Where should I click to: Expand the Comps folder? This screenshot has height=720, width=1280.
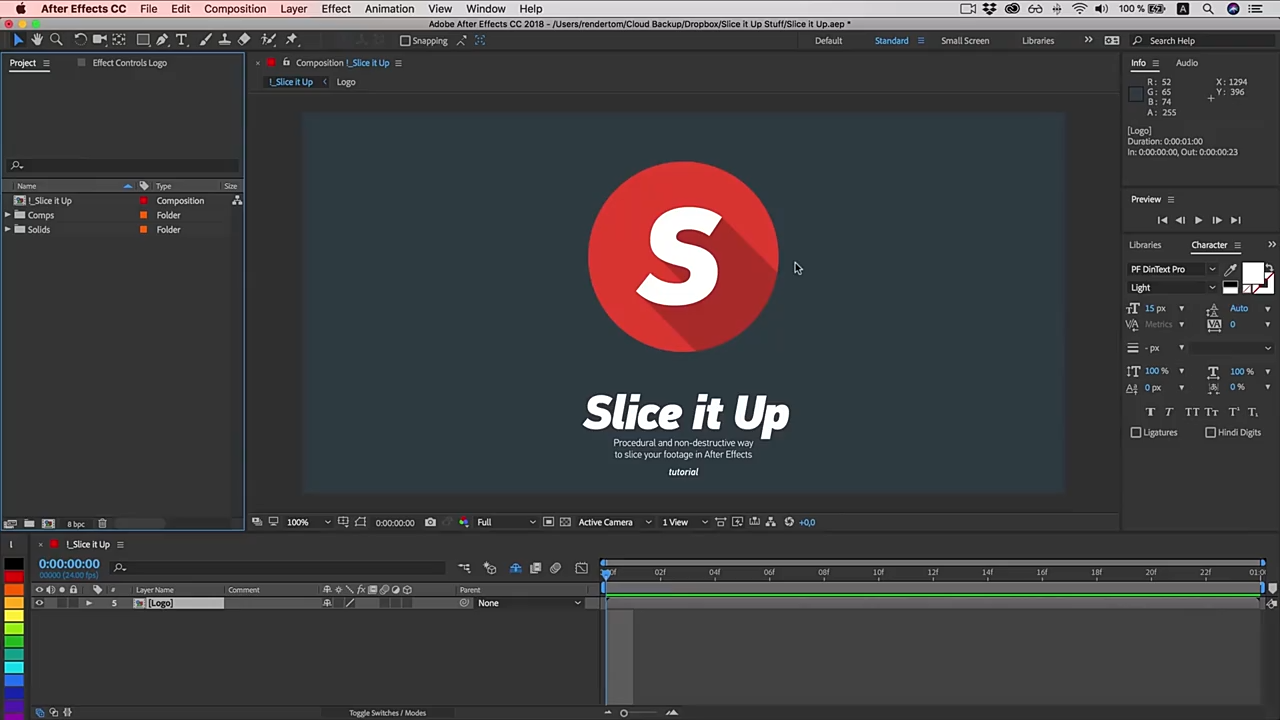point(8,215)
